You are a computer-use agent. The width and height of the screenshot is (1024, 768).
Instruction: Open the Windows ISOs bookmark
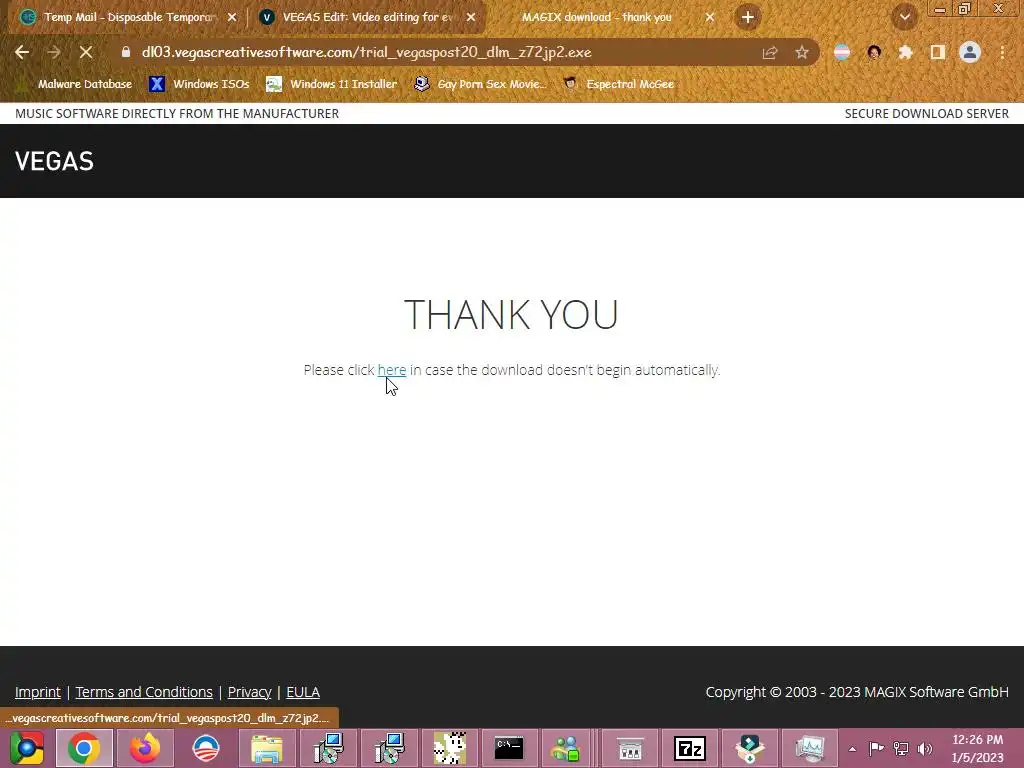tap(199, 84)
